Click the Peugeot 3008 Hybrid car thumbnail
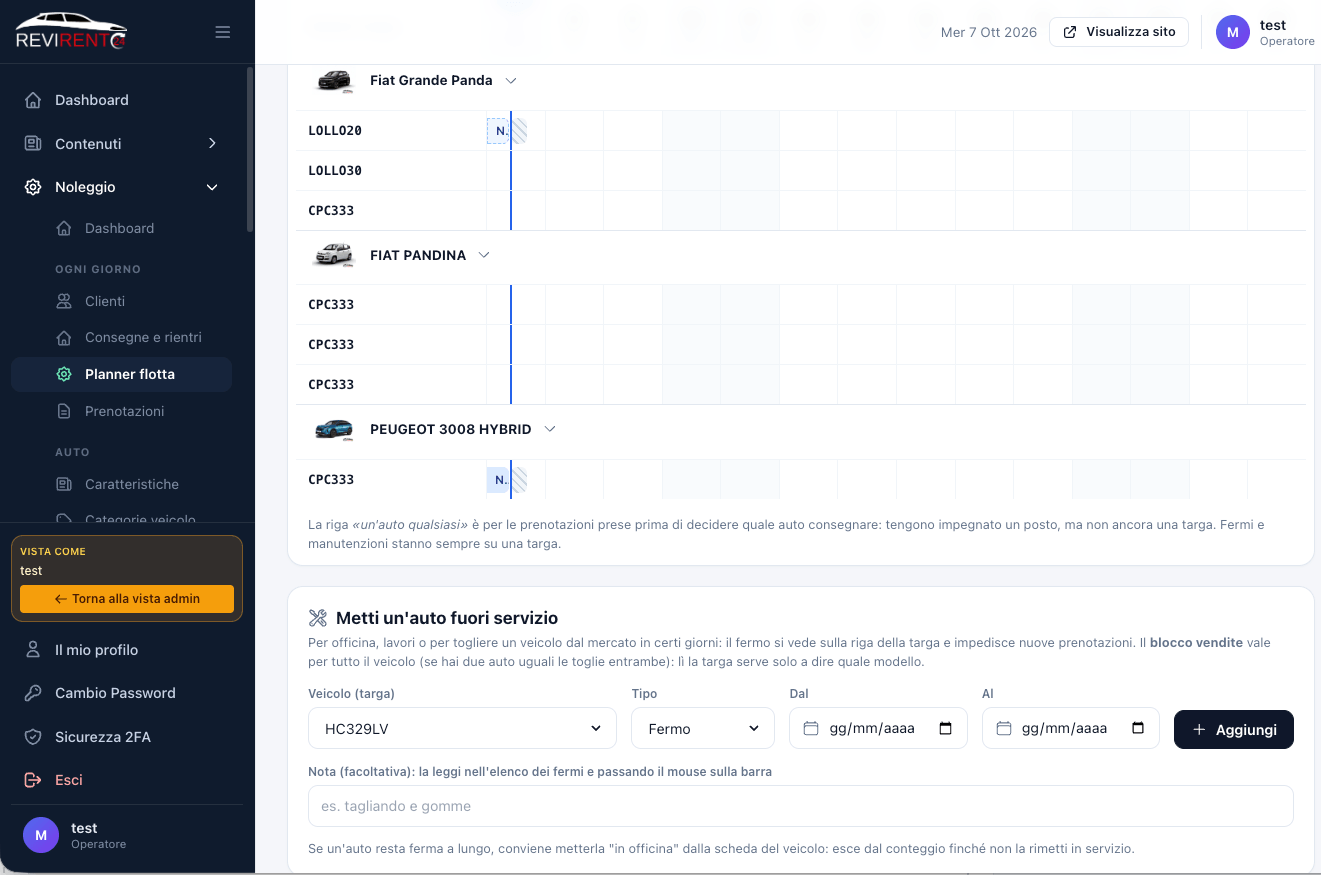 335,429
